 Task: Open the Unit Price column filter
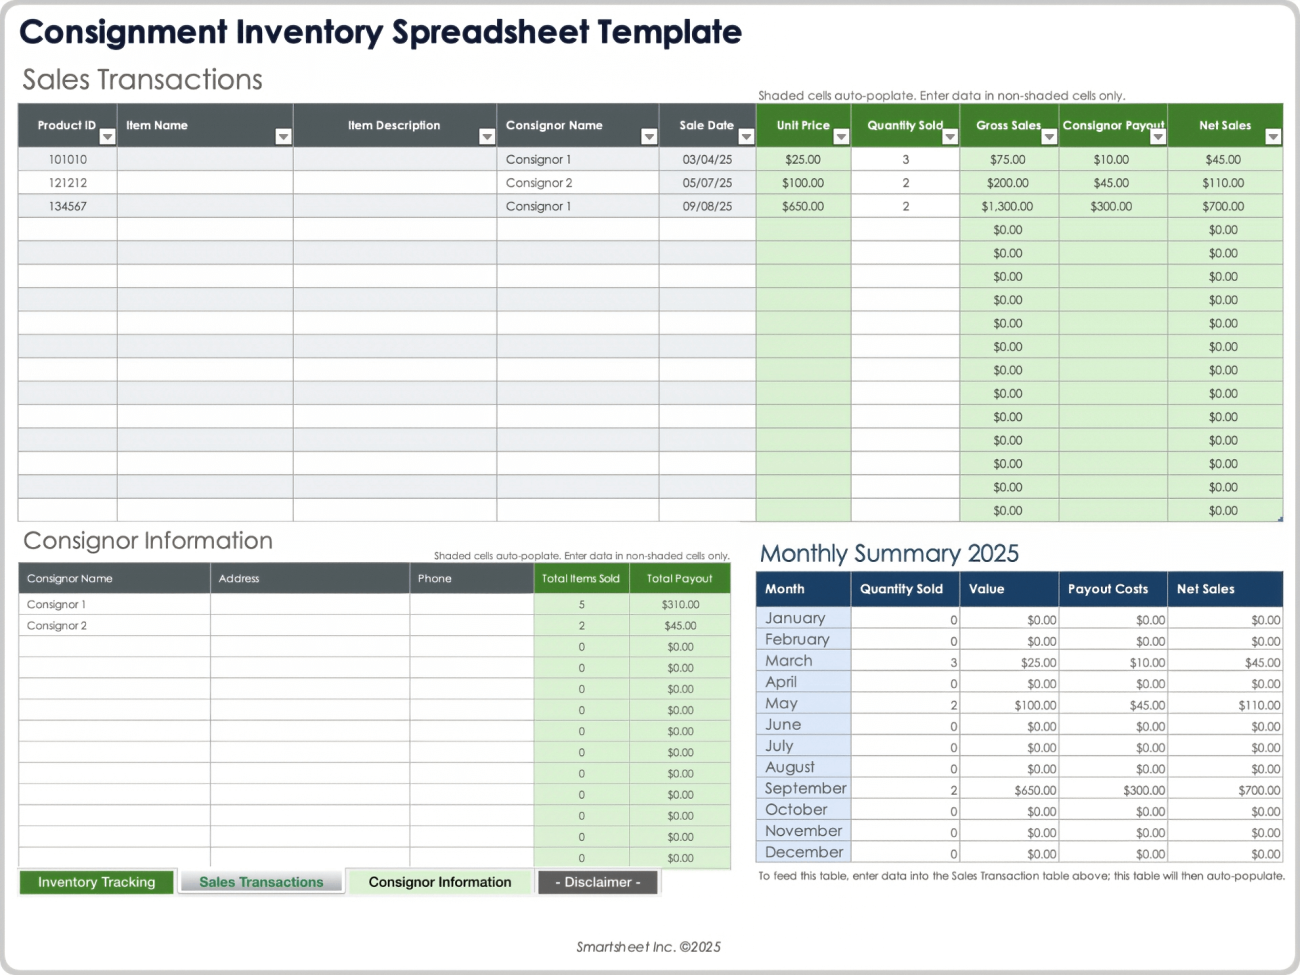point(840,136)
